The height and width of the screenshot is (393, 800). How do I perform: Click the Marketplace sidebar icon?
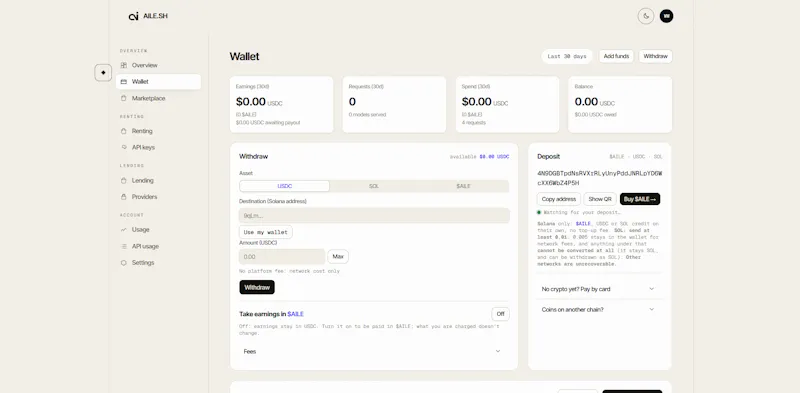123,98
